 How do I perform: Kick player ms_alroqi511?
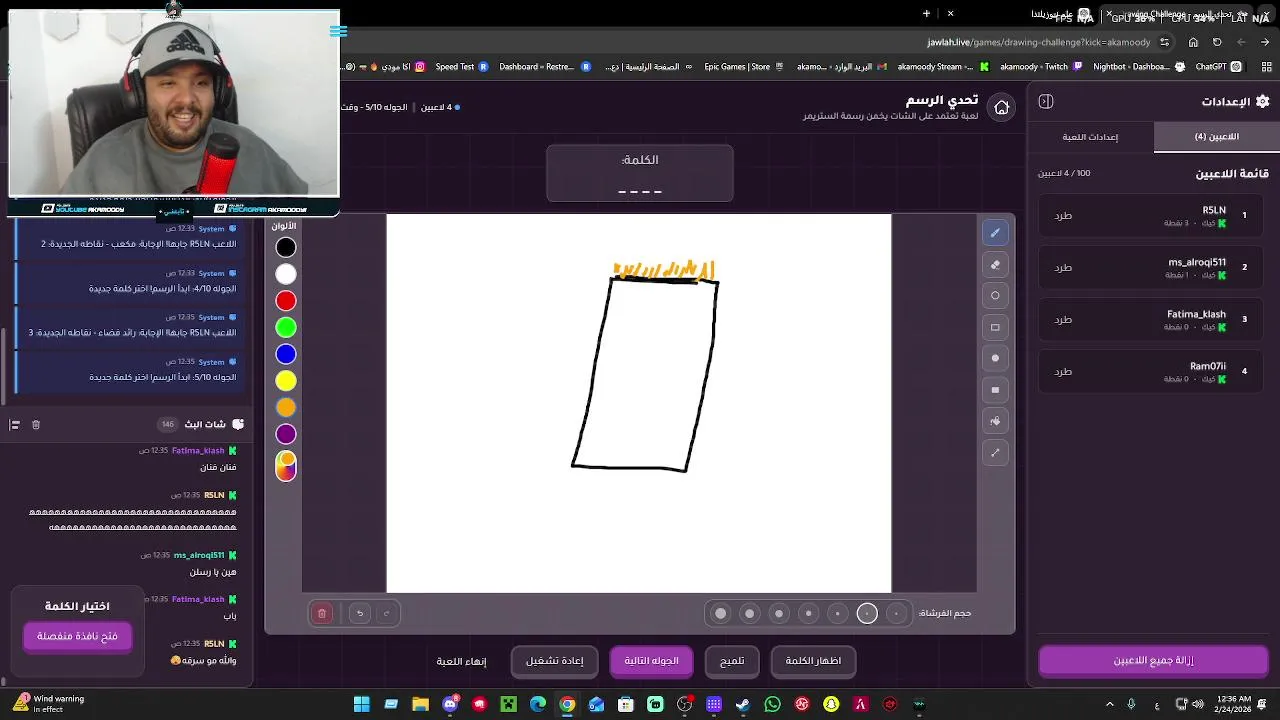point(1063,268)
